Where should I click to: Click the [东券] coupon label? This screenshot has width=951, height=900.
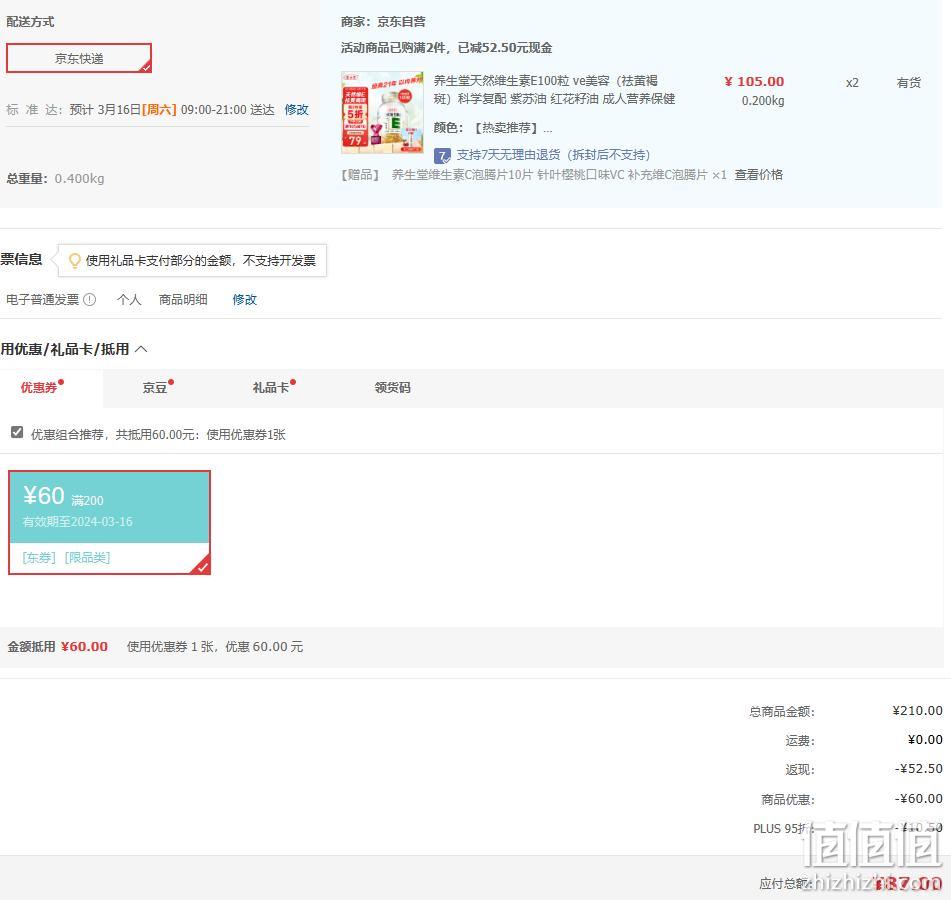39,558
